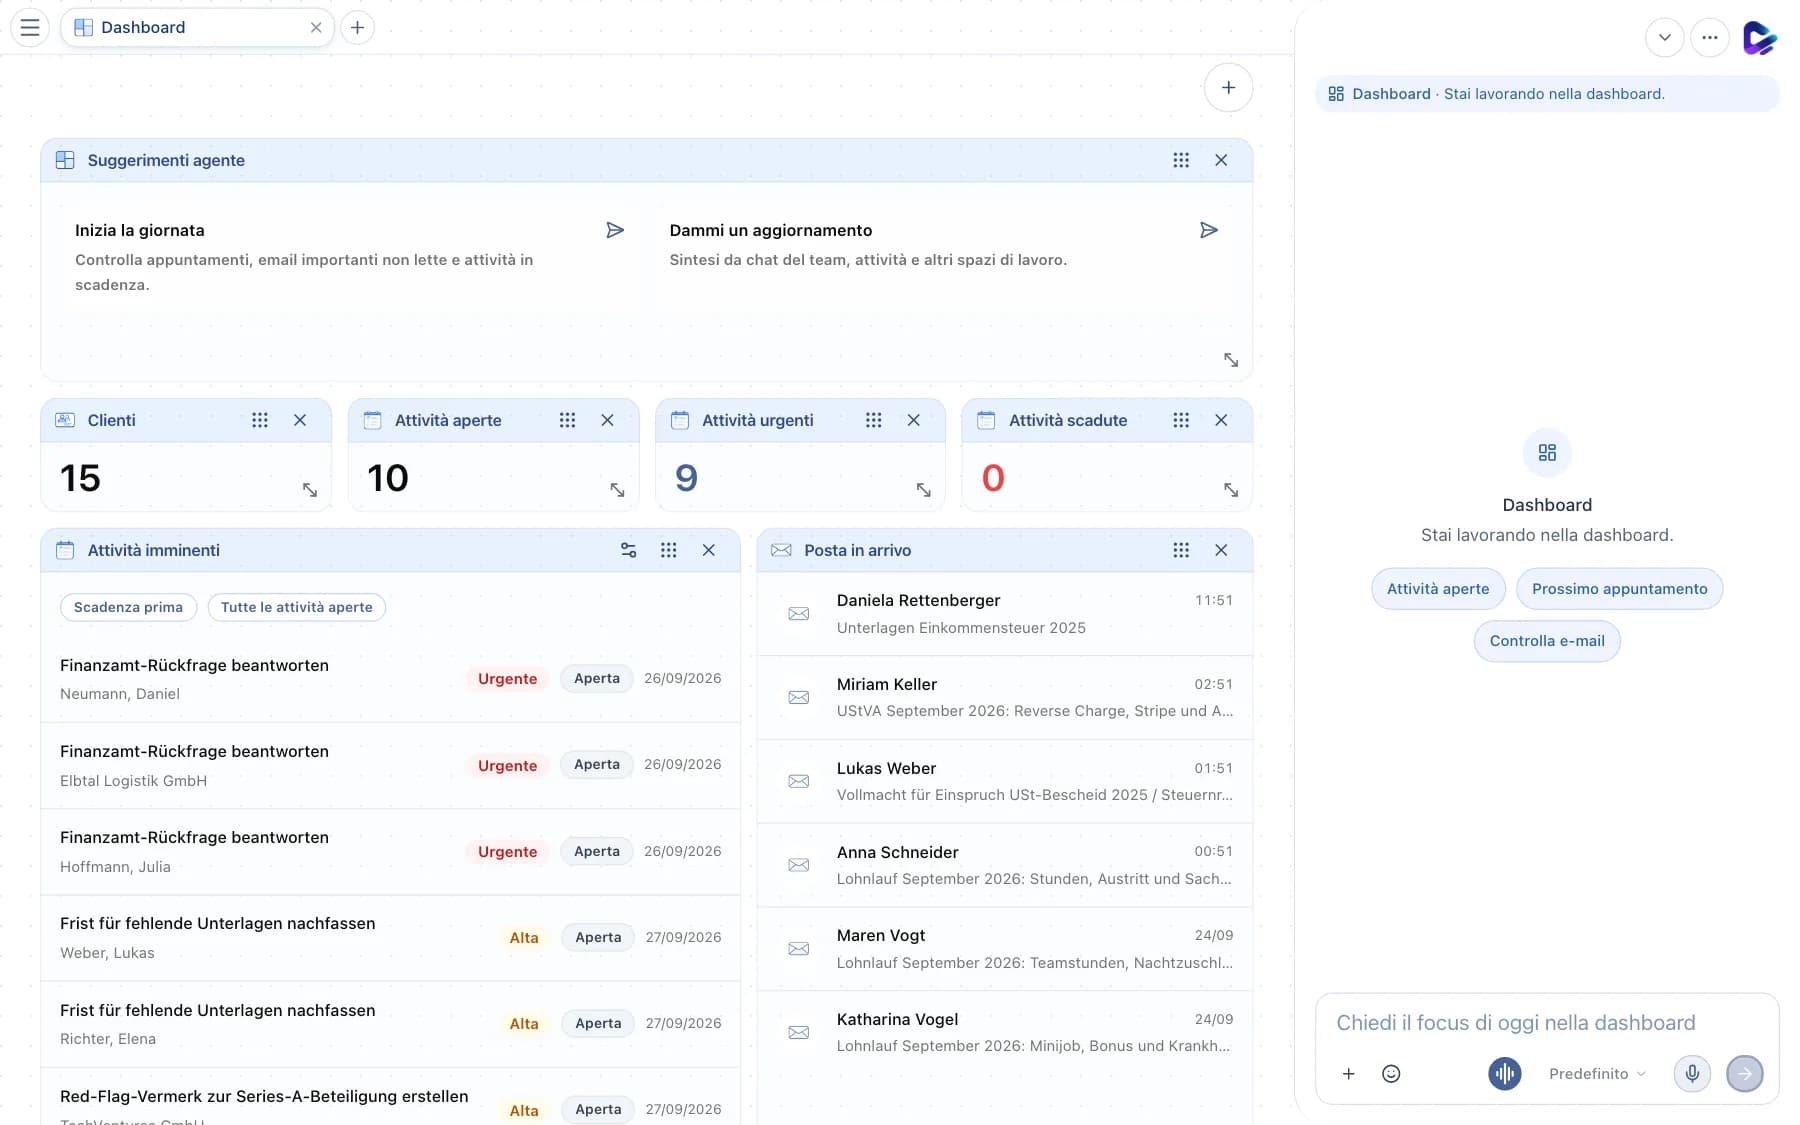Open the task for Neumann, Daniel

coord(390,679)
